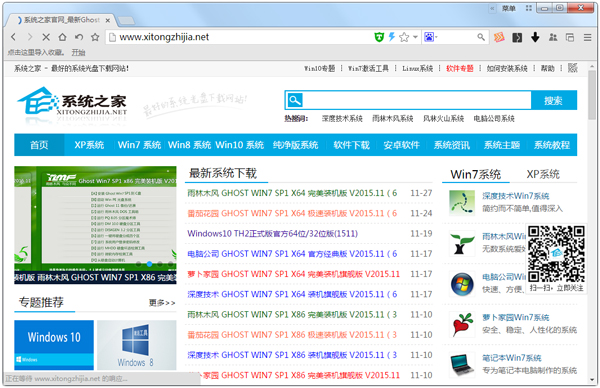Image resolution: width=600 pixels, height=388 pixels.
Task: Stop page loading with the X button
Action: pos(46,37)
